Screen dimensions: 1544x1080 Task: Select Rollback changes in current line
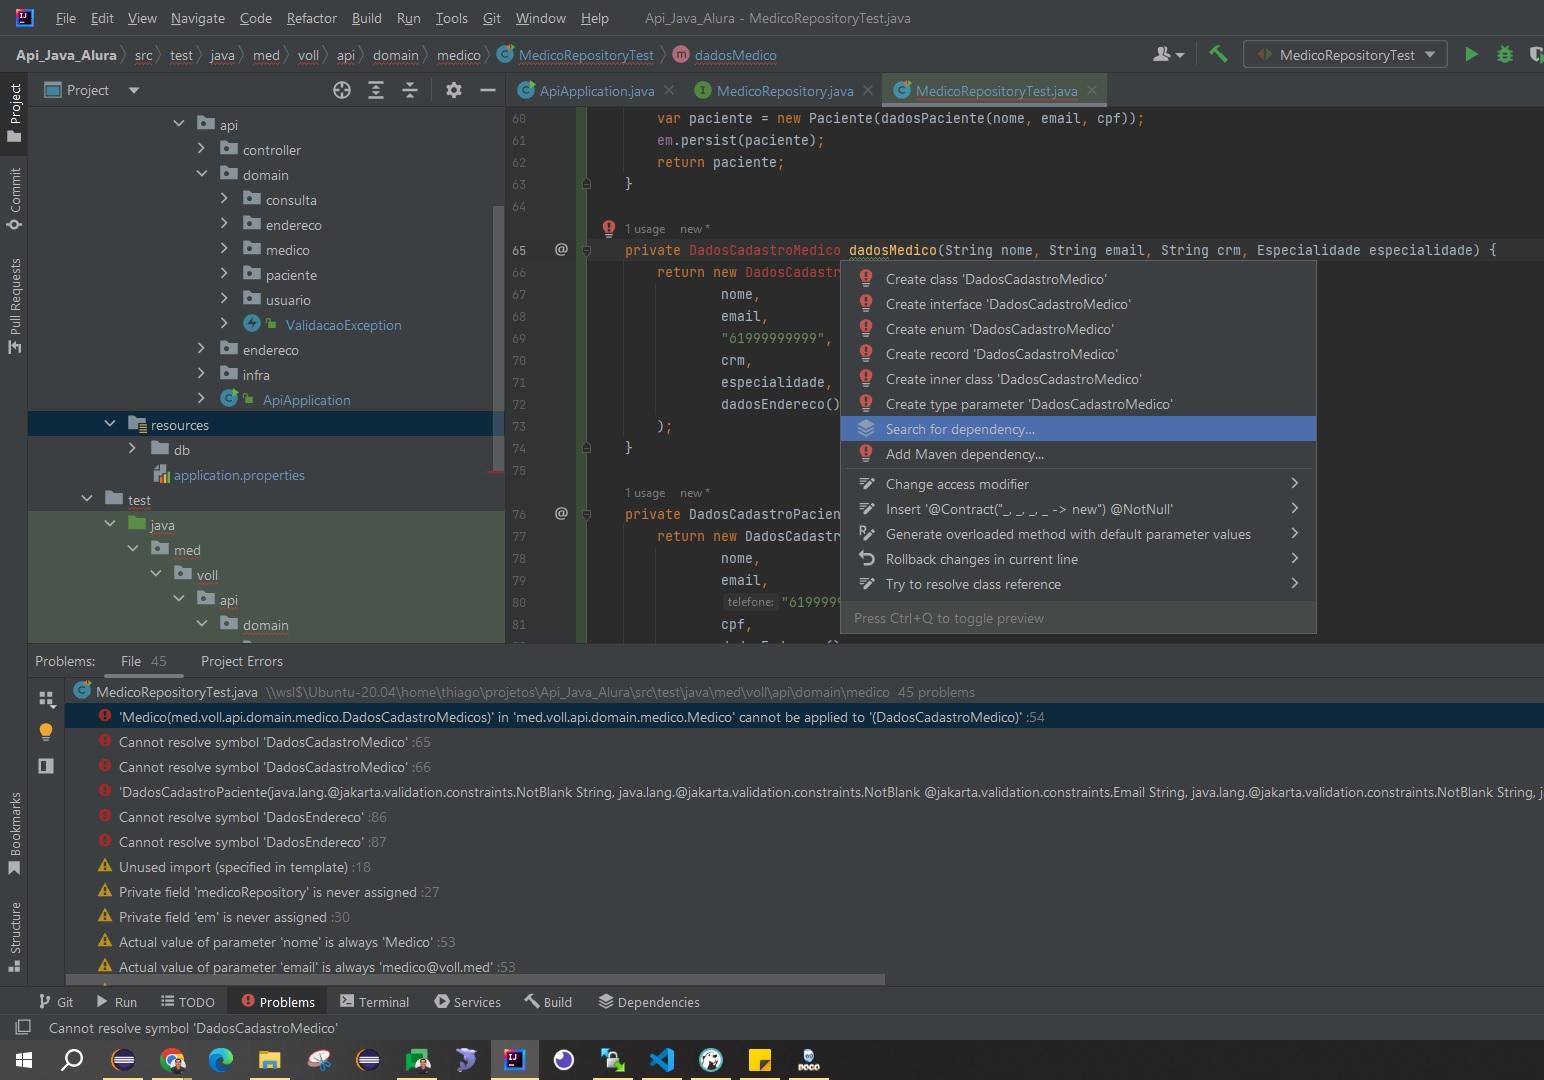[x=1078, y=559]
